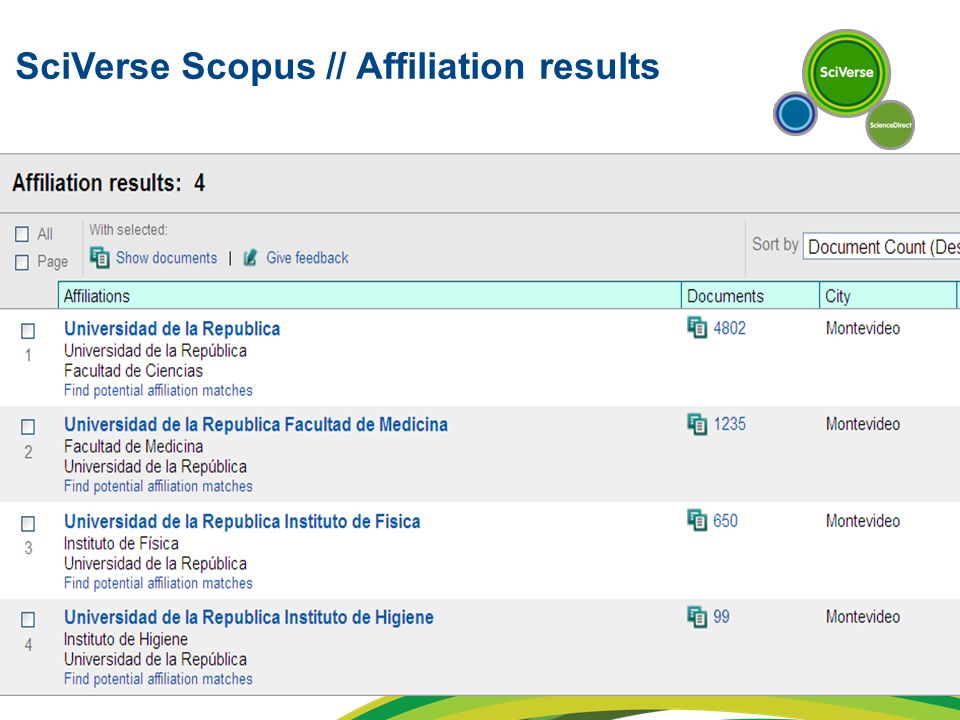Viewport: 960px width, 720px height.
Task: Open Universidad de la Republica Instituto de Higiene link
Action: click(249, 617)
